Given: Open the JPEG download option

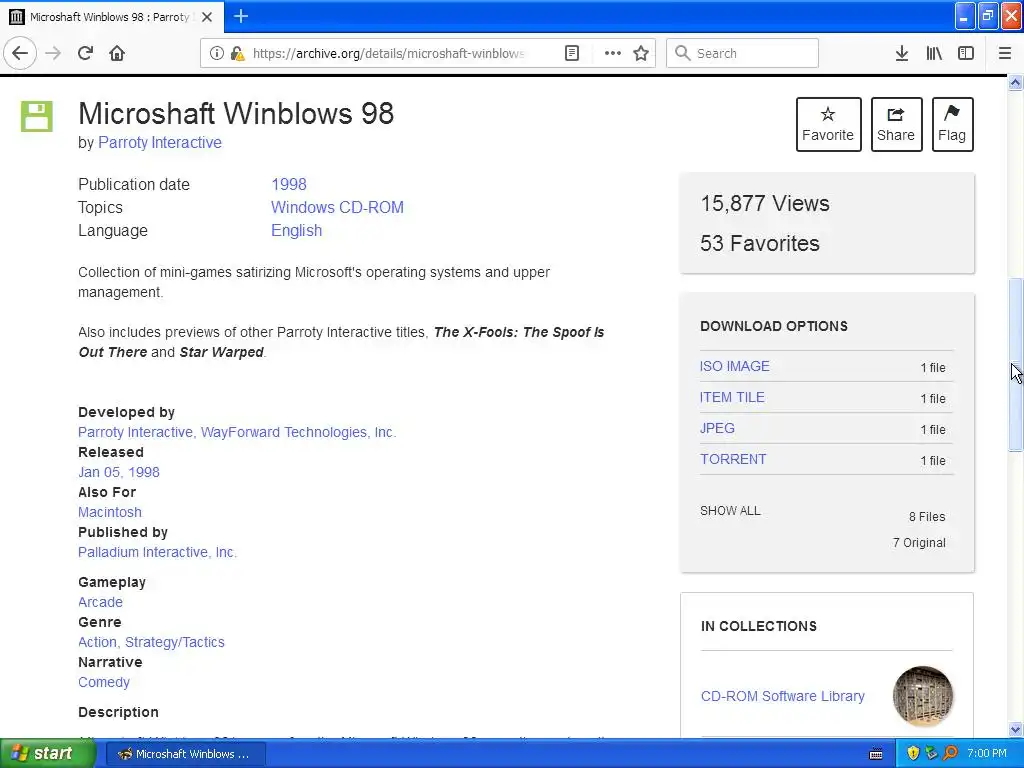Looking at the screenshot, I should click(x=717, y=428).
